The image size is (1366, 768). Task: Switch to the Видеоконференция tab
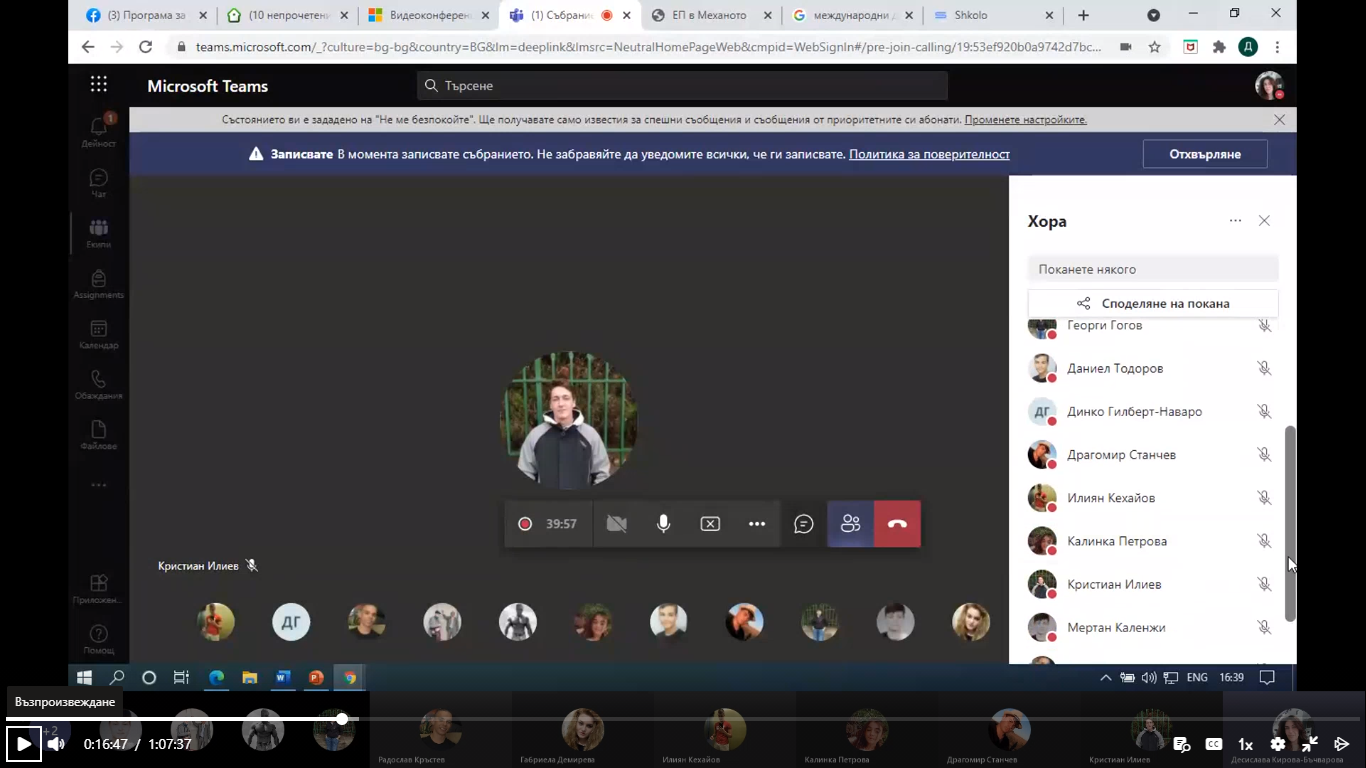[428, 15]
